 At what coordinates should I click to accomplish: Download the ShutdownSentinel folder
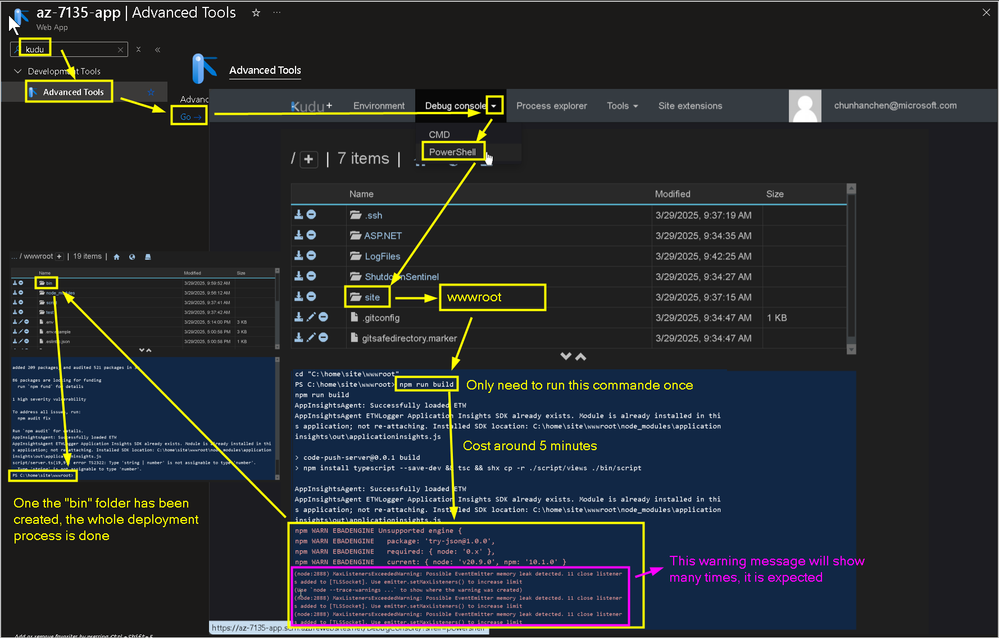[x=298, y=276]
